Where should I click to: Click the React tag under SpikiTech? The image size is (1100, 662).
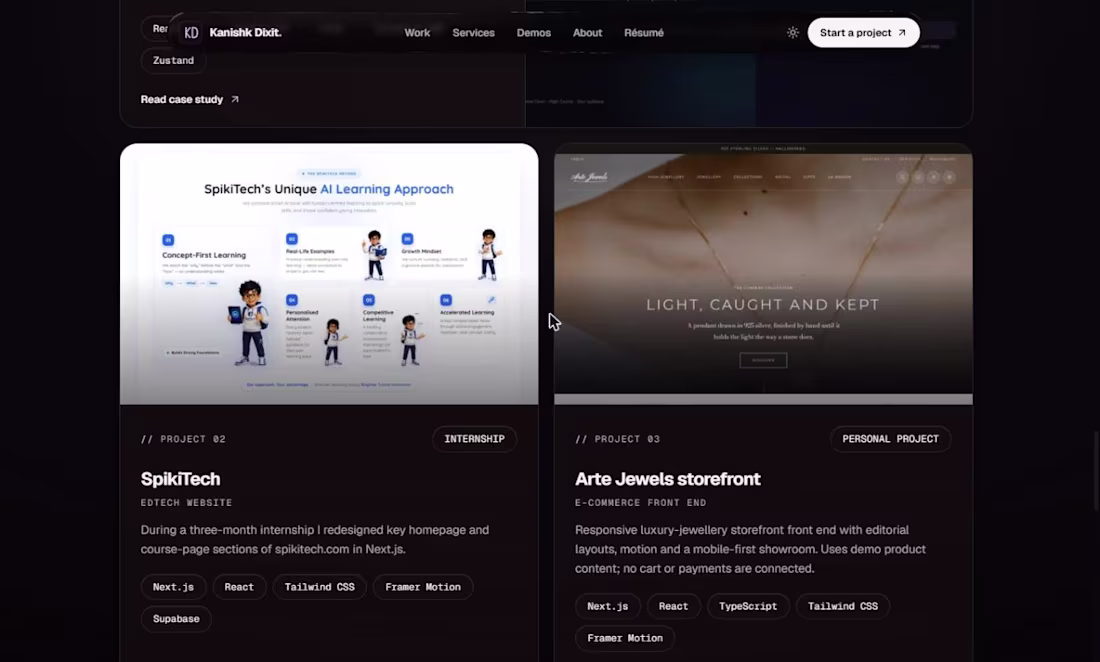[x=239, y=587]
